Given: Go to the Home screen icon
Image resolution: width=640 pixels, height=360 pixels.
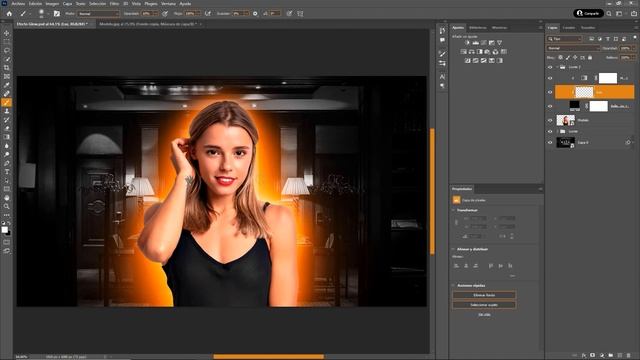Looking at the screenshot, I should [9, 13].
